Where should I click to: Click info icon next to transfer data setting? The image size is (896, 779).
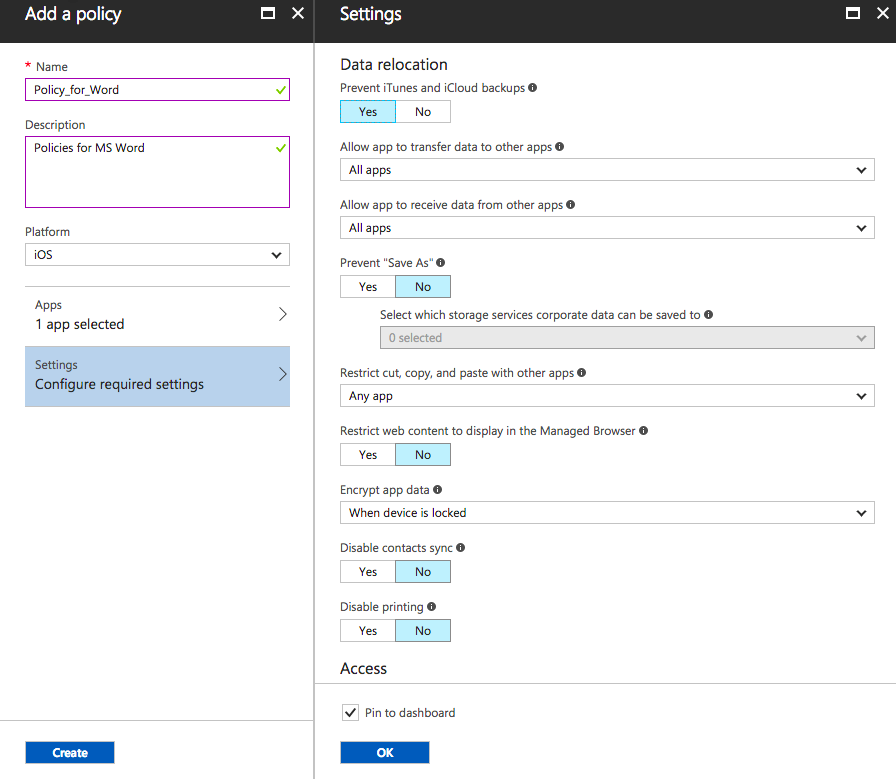pyautogui.click(x=560, y=147)
